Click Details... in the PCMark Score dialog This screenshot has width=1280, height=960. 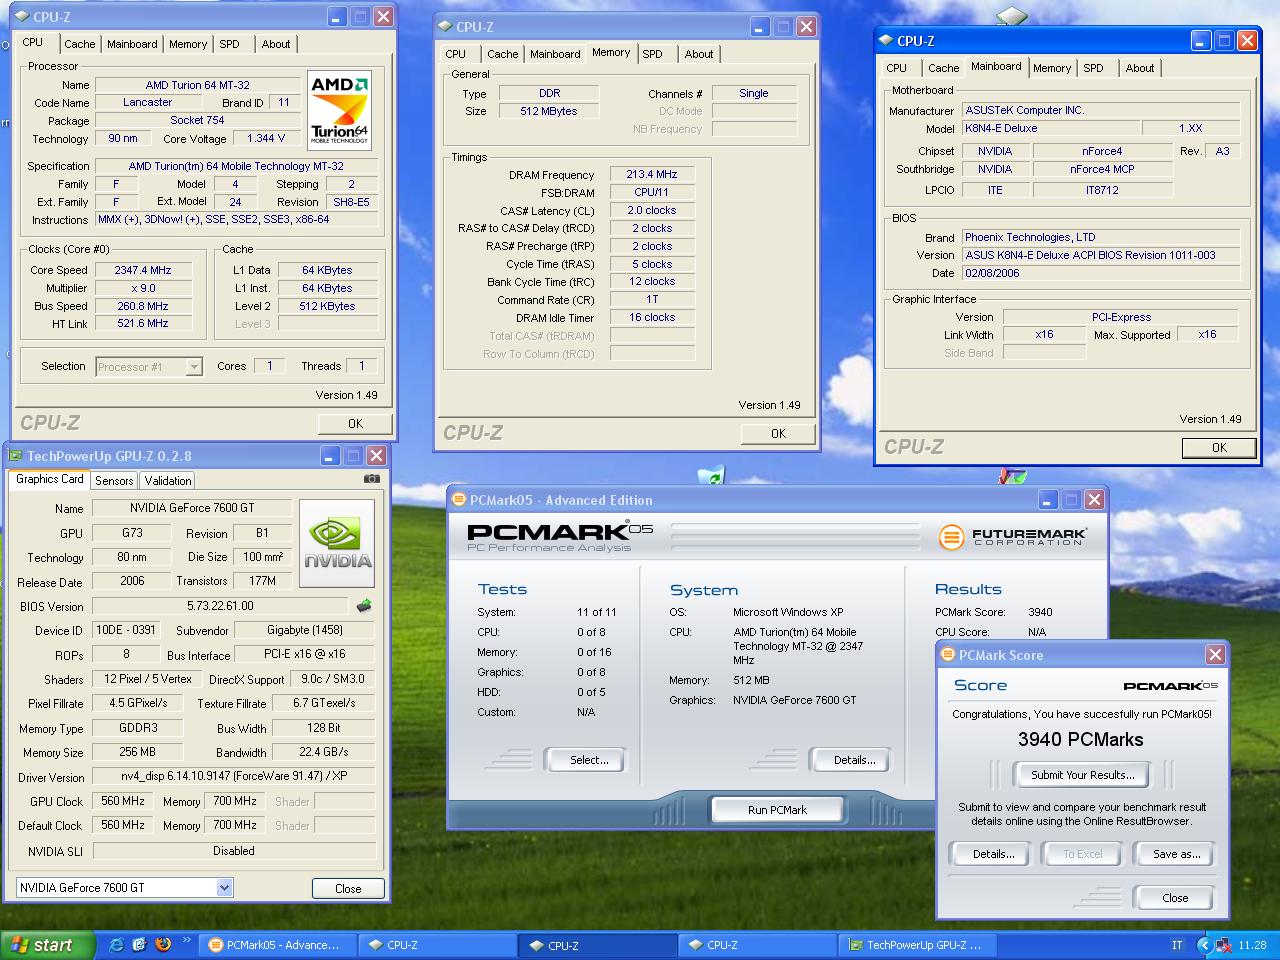[x=993, y=854]
